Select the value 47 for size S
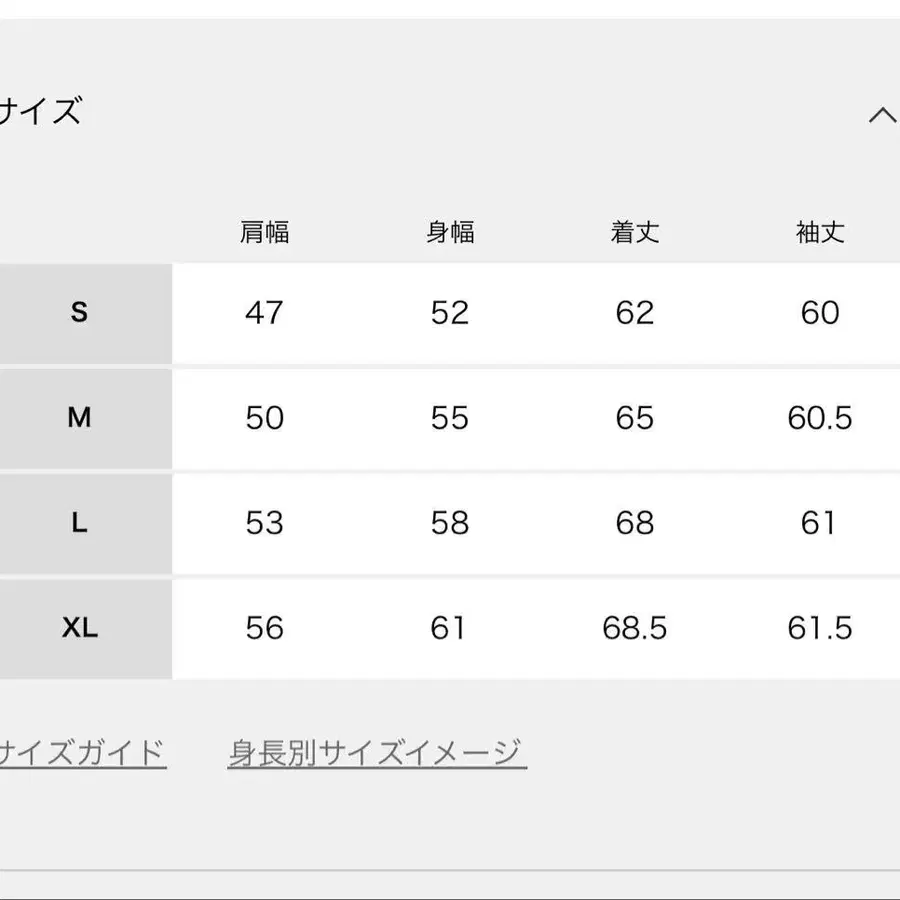This screenshot has width=900, height=900. point(265,312)
